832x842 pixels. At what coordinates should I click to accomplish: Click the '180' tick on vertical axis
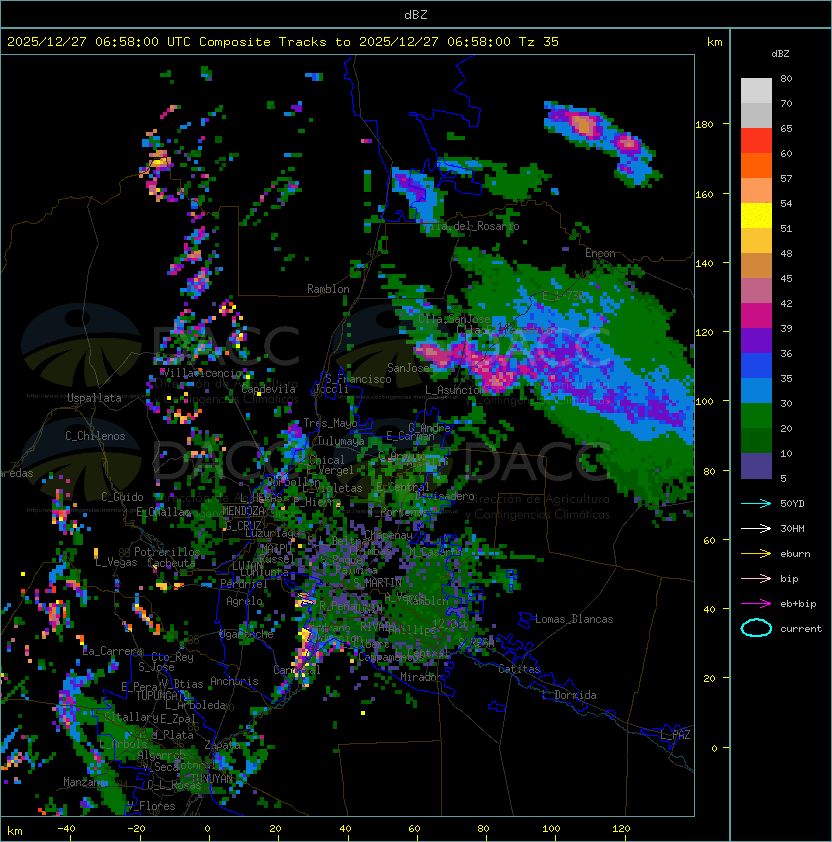click(x=704, y=125)
